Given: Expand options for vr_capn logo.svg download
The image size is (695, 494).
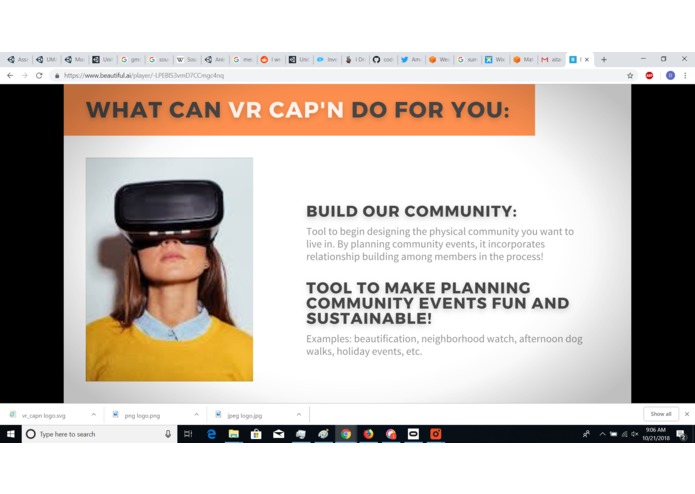Looking at the screenshot, I should (x=94, y=415).
